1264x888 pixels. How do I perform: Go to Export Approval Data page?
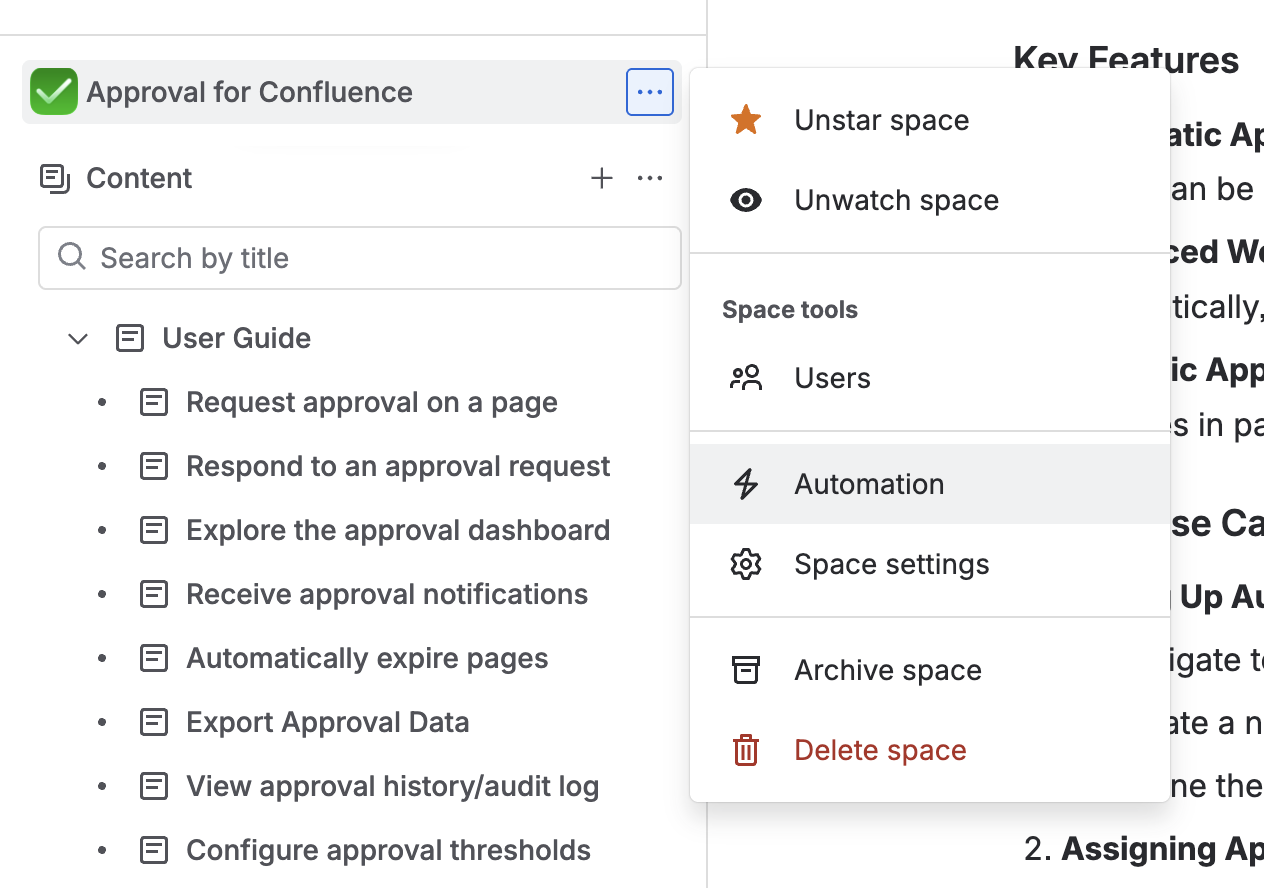[327, 722]
